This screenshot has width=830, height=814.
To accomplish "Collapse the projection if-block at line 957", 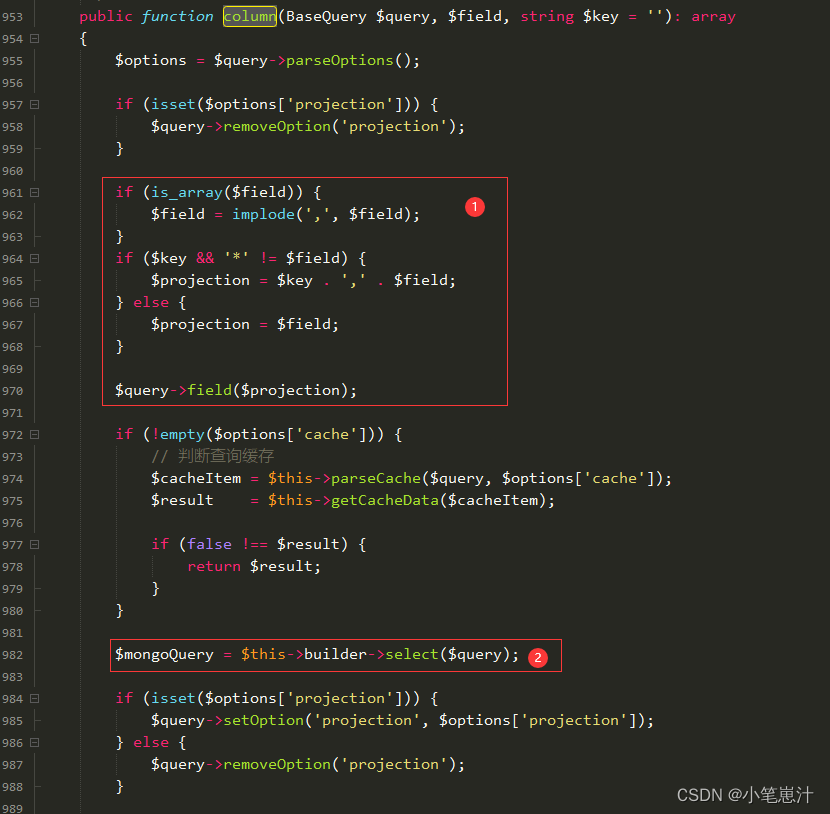I will (x=33, y=103).
